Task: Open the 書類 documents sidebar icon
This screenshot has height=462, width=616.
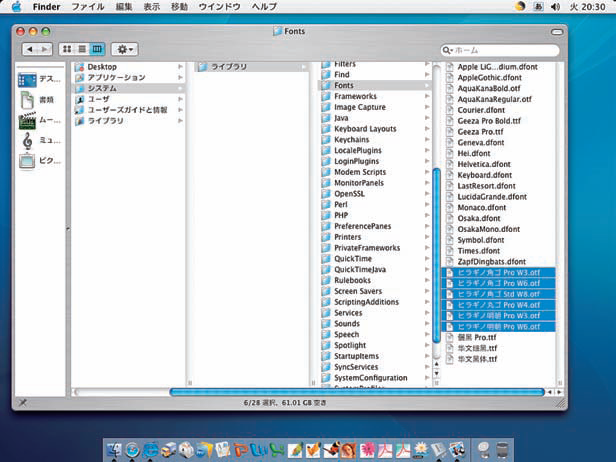Action: tap(27, 100)
